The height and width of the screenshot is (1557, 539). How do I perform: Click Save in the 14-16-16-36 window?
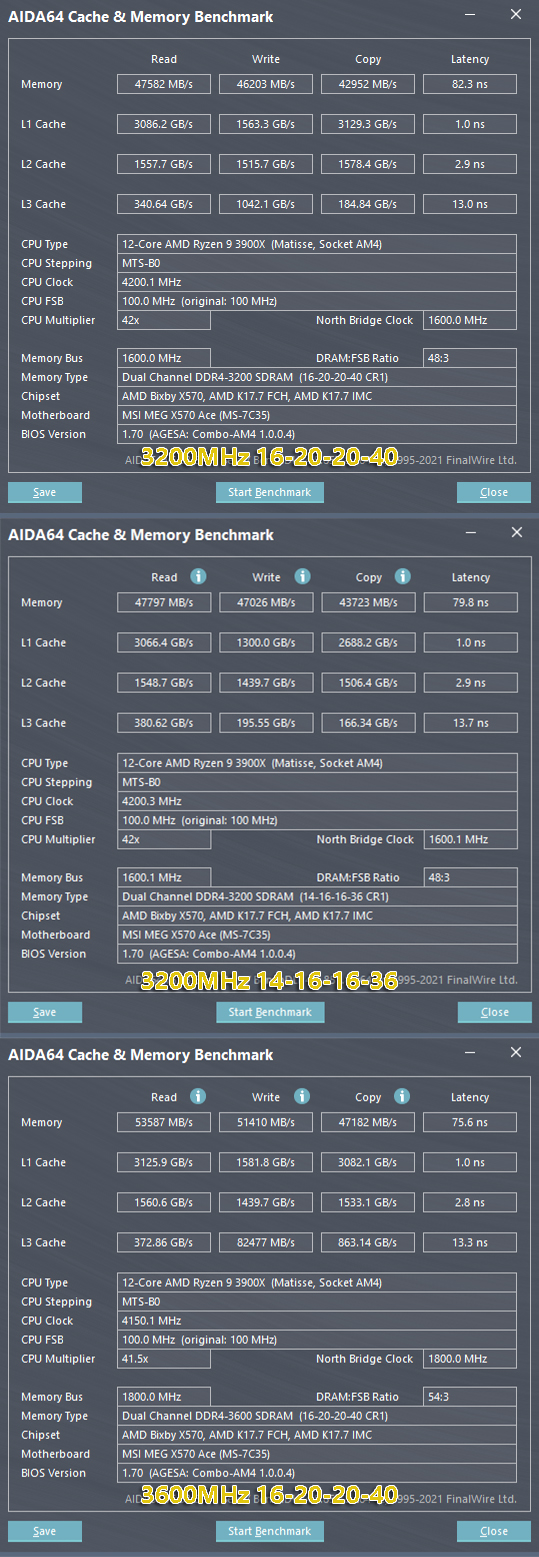45,1012
